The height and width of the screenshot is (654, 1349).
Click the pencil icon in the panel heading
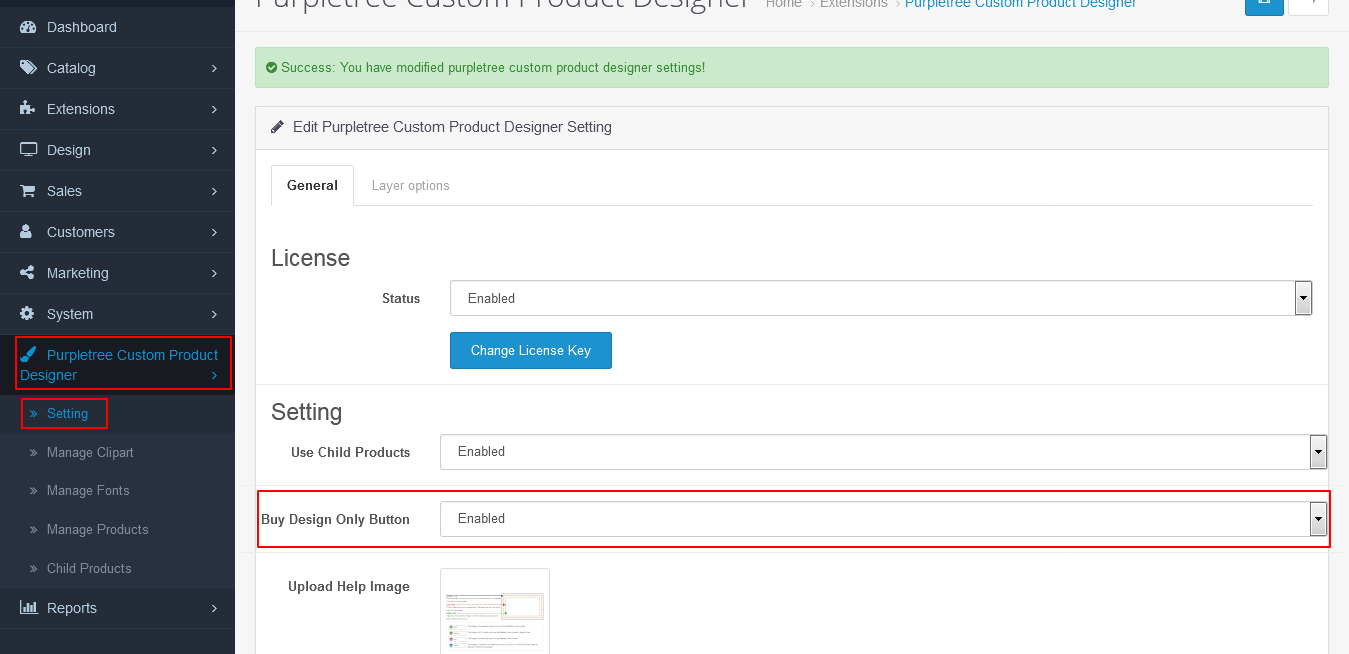[x=278, y=127]
